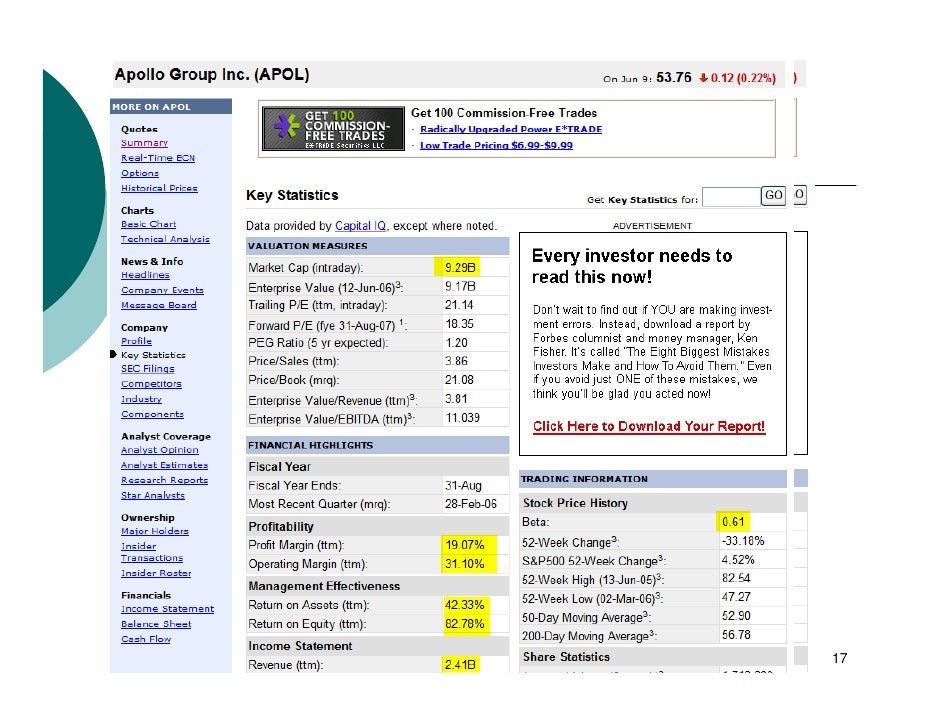This screenshot has height=728, width=942.
Task: Open Message Board link
Action: (159, 305)
